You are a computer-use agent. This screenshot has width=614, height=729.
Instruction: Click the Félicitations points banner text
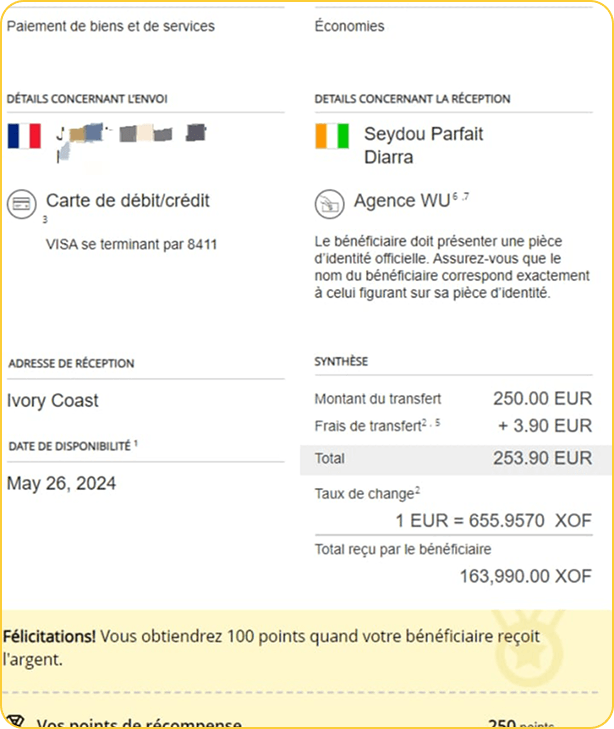(x=270, y=647)
